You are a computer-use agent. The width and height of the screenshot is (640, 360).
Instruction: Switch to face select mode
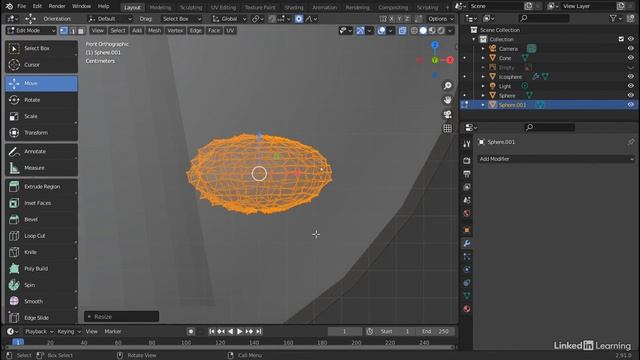click(x=81, y=31)
